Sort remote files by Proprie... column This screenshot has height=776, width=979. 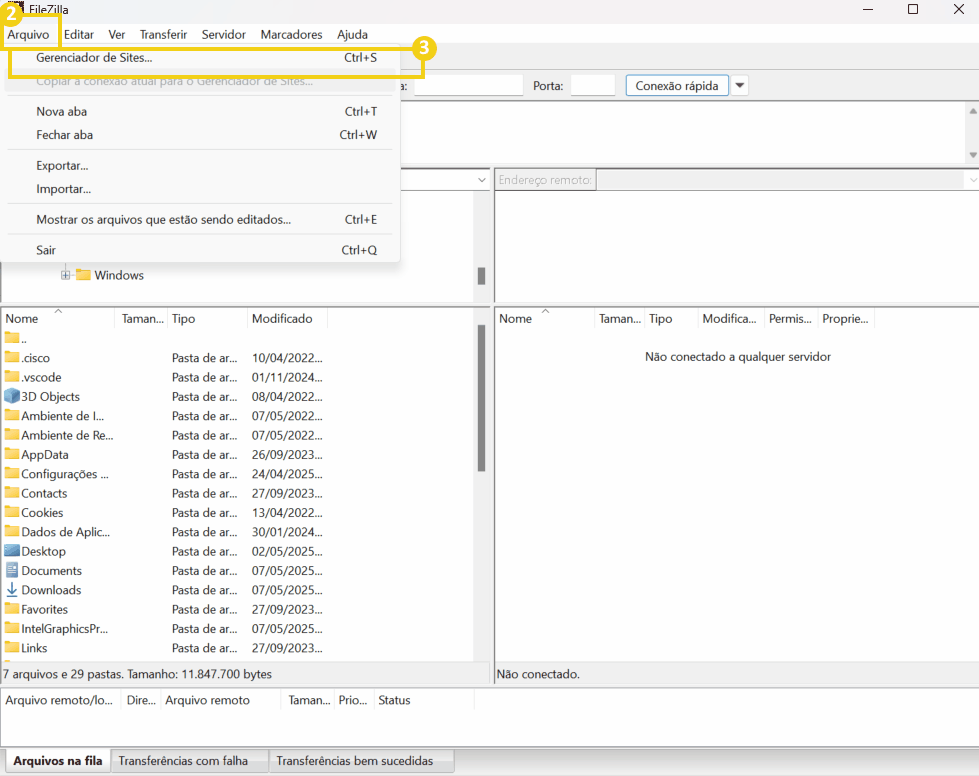[x=845, y=318]
